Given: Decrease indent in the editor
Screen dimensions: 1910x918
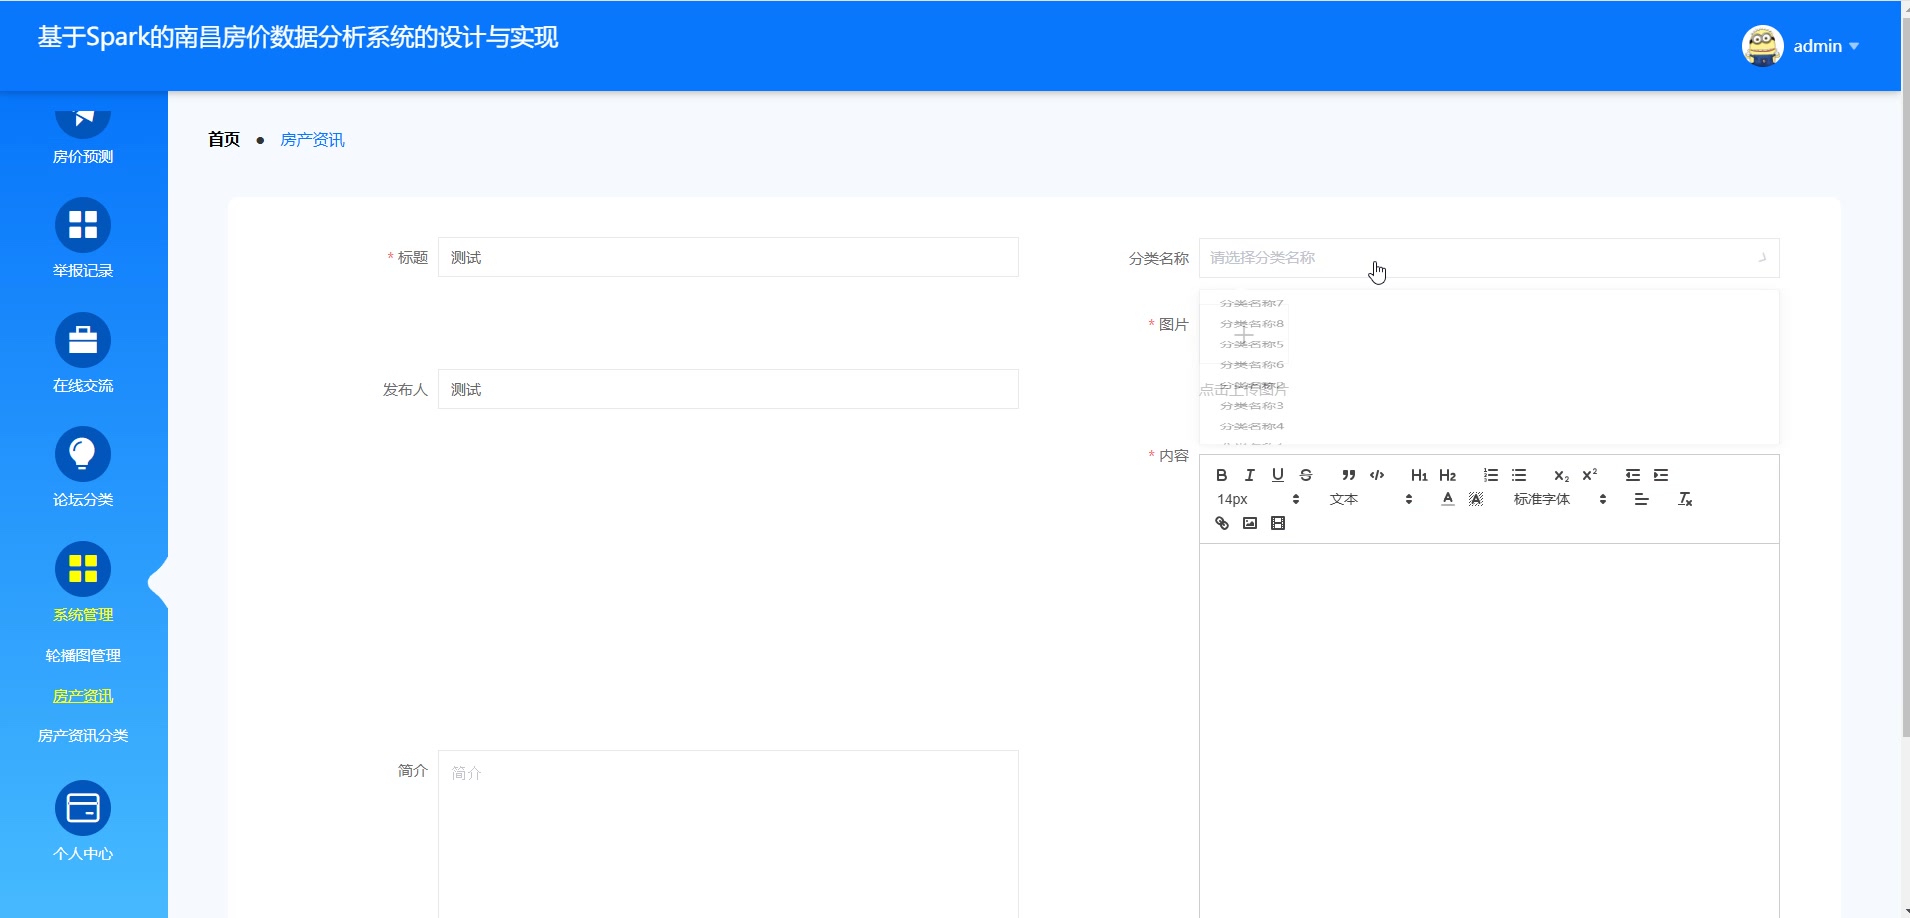Looking at the screenshot, I should (1632, 475).
